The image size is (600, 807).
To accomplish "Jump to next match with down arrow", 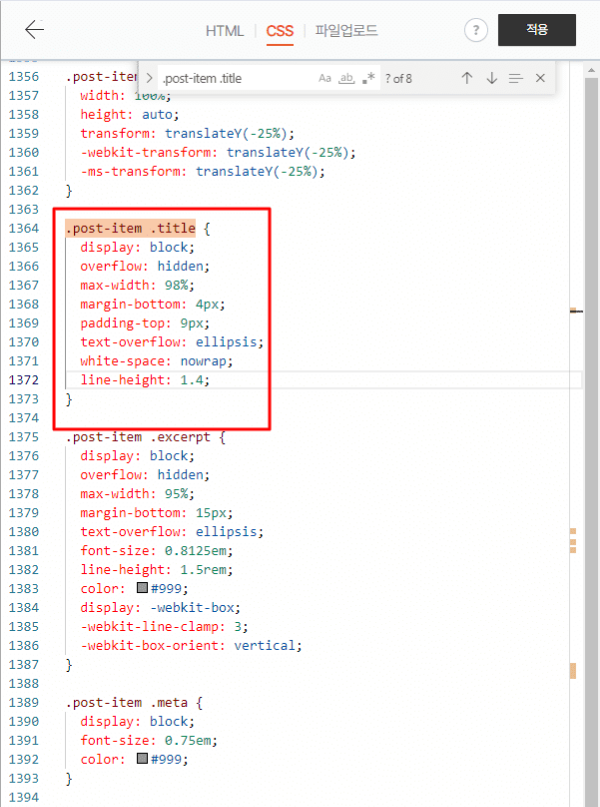I will click(491, 78).
